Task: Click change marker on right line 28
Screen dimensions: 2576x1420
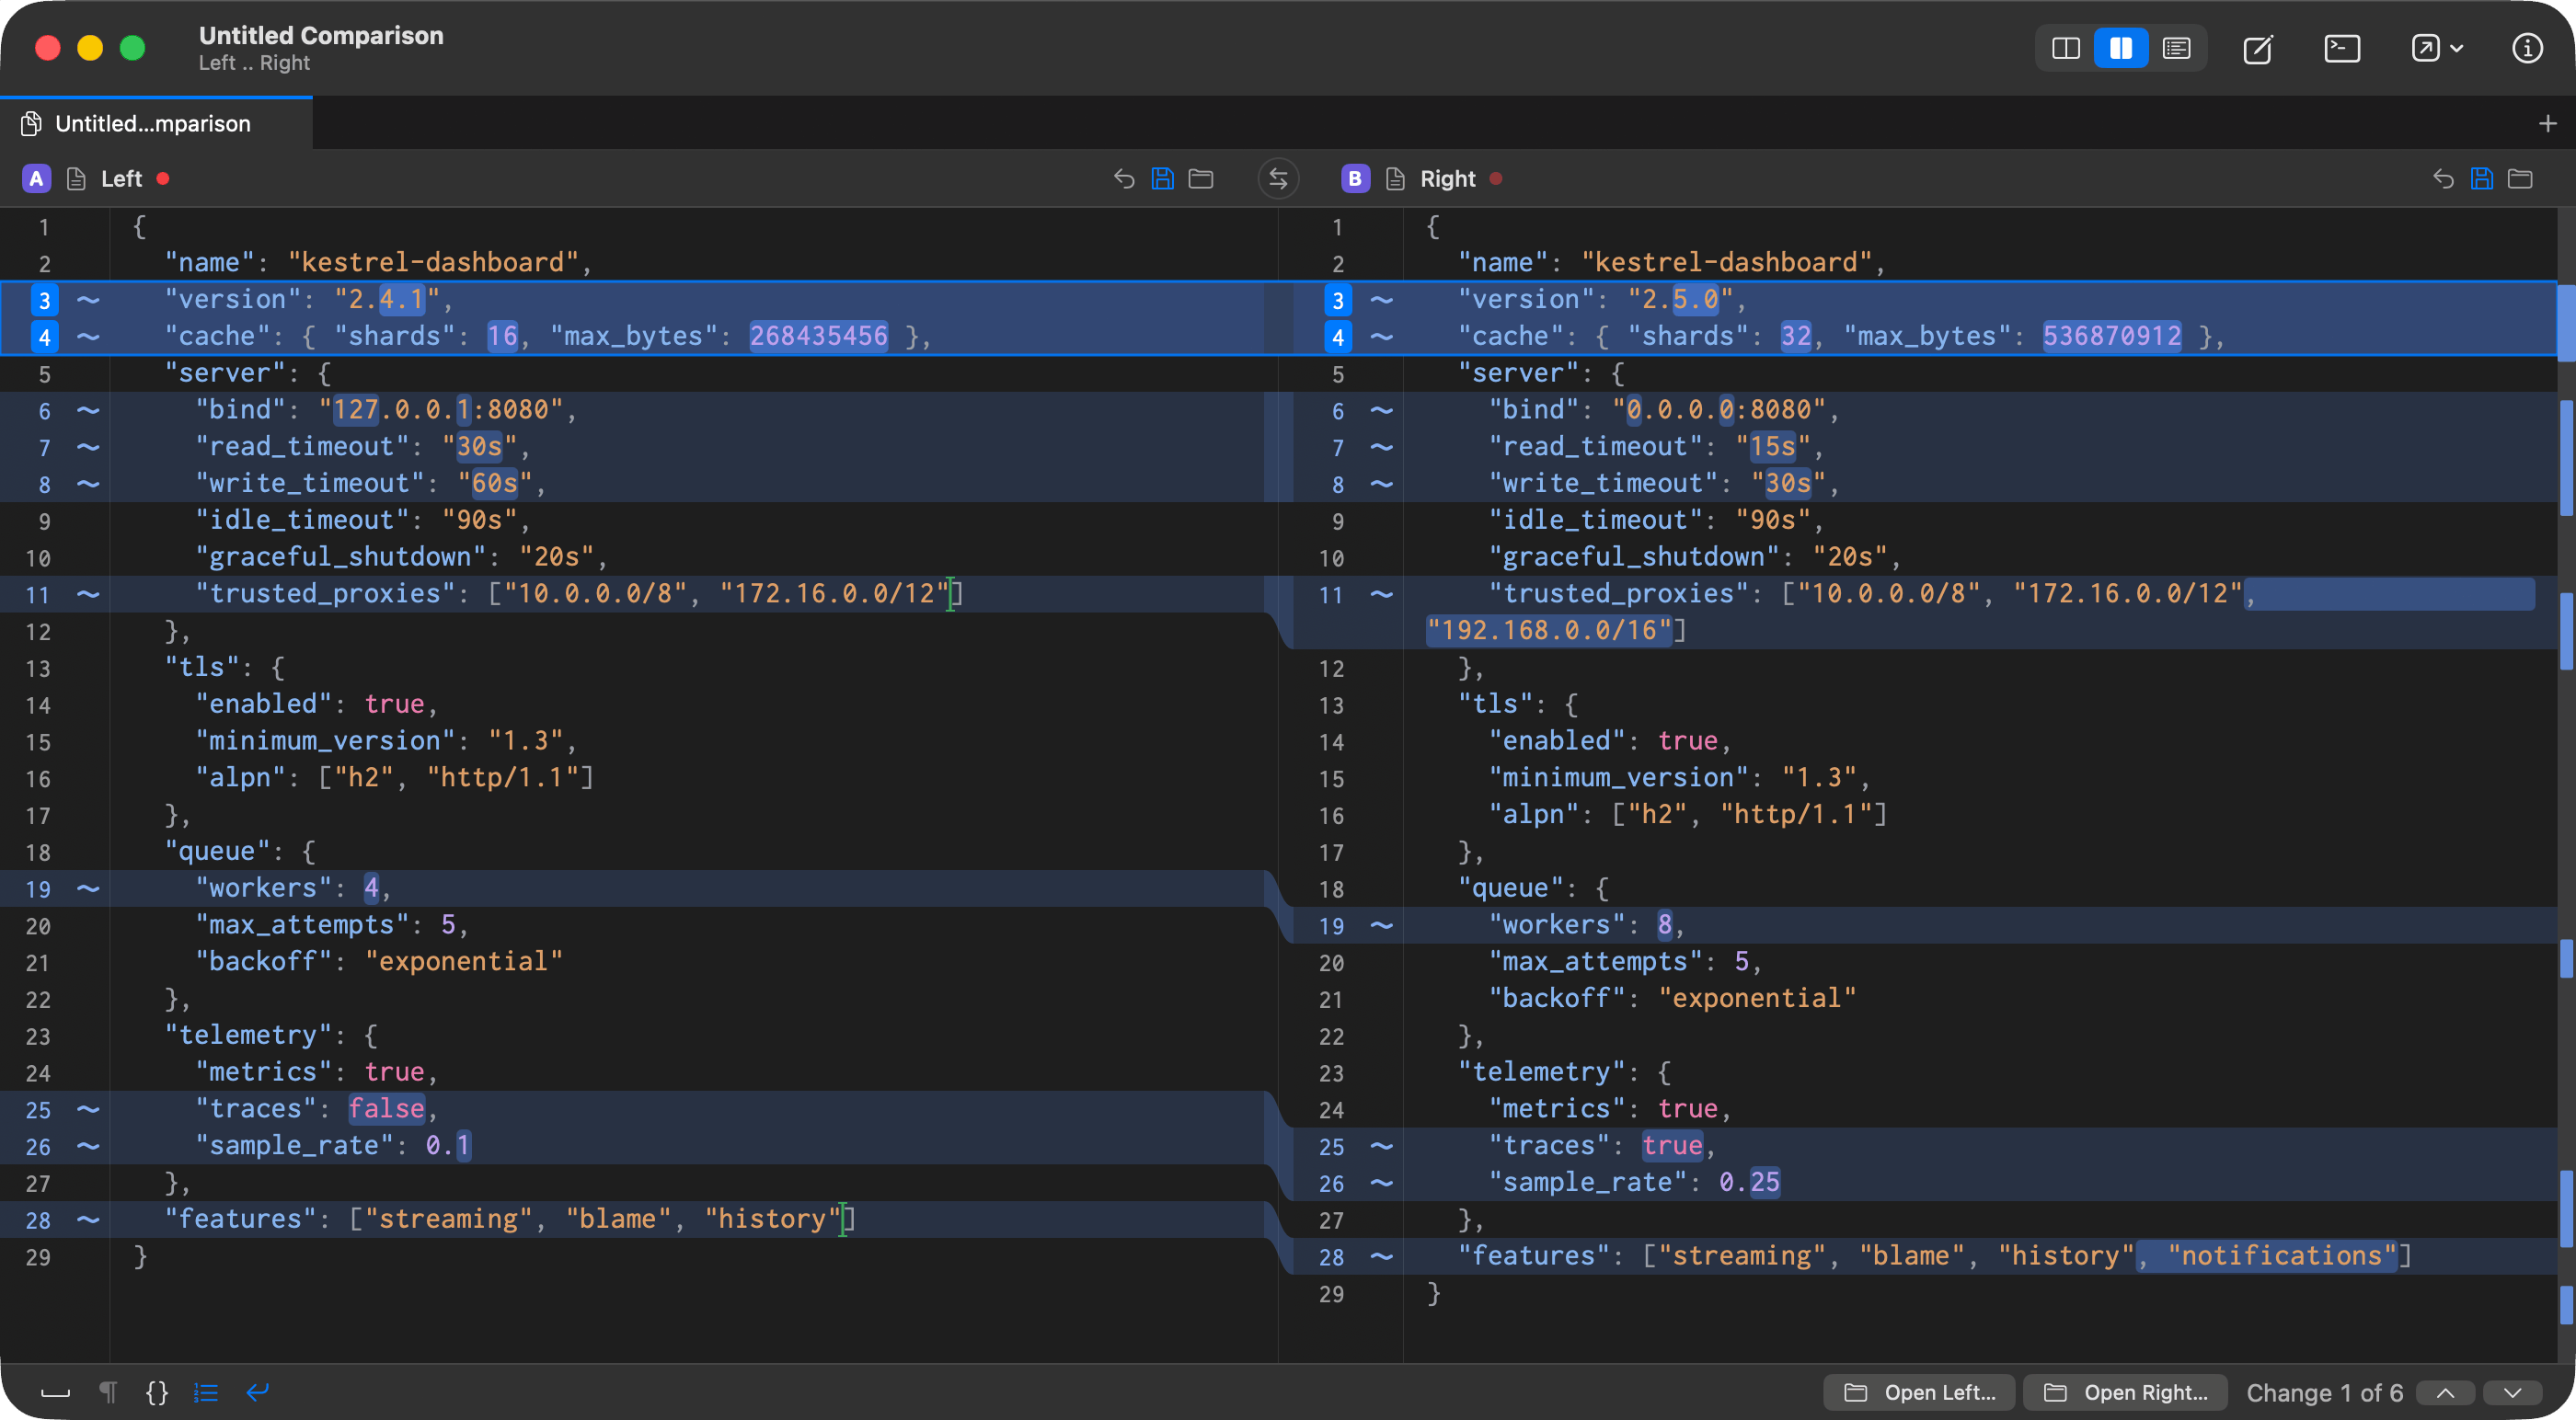Action: 1381,1256
